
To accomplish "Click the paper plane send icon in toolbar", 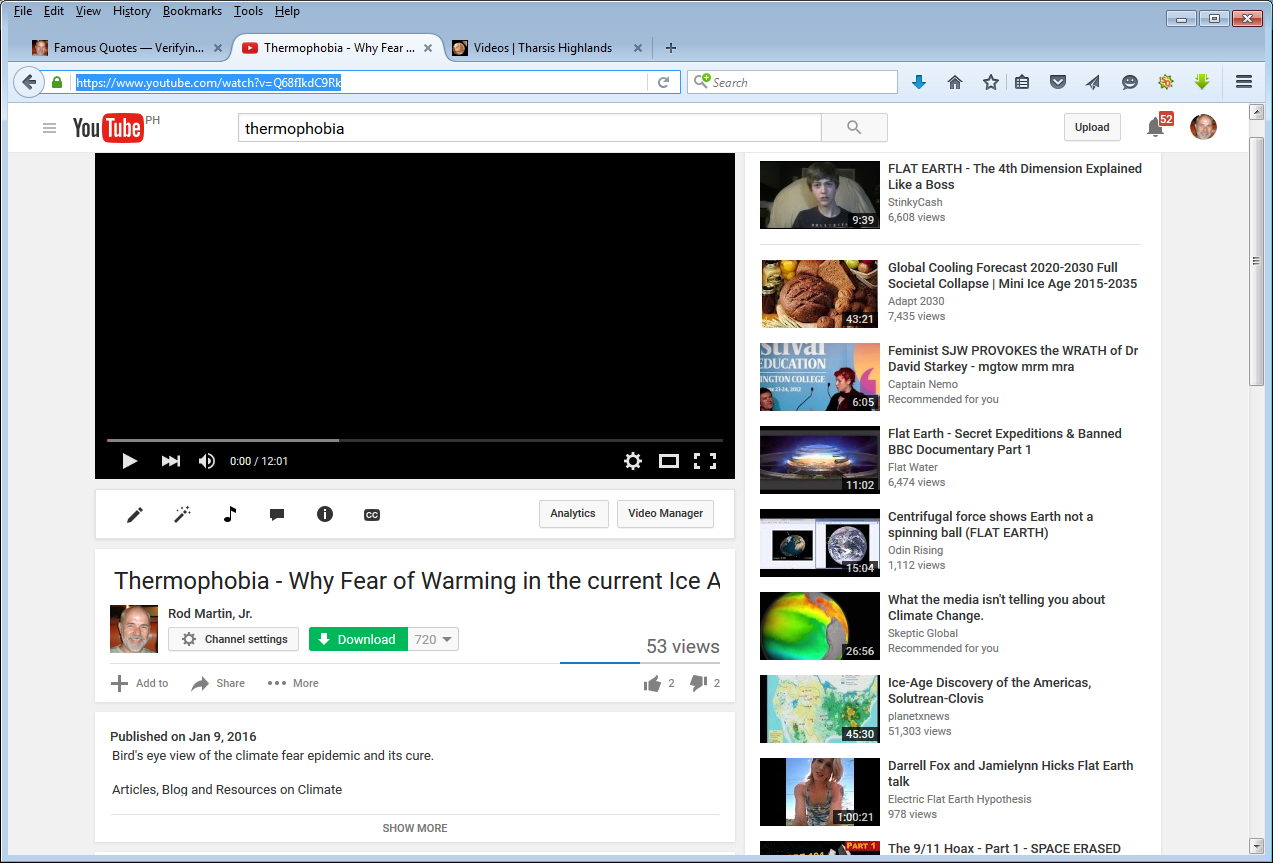I will click(1093, 83).
